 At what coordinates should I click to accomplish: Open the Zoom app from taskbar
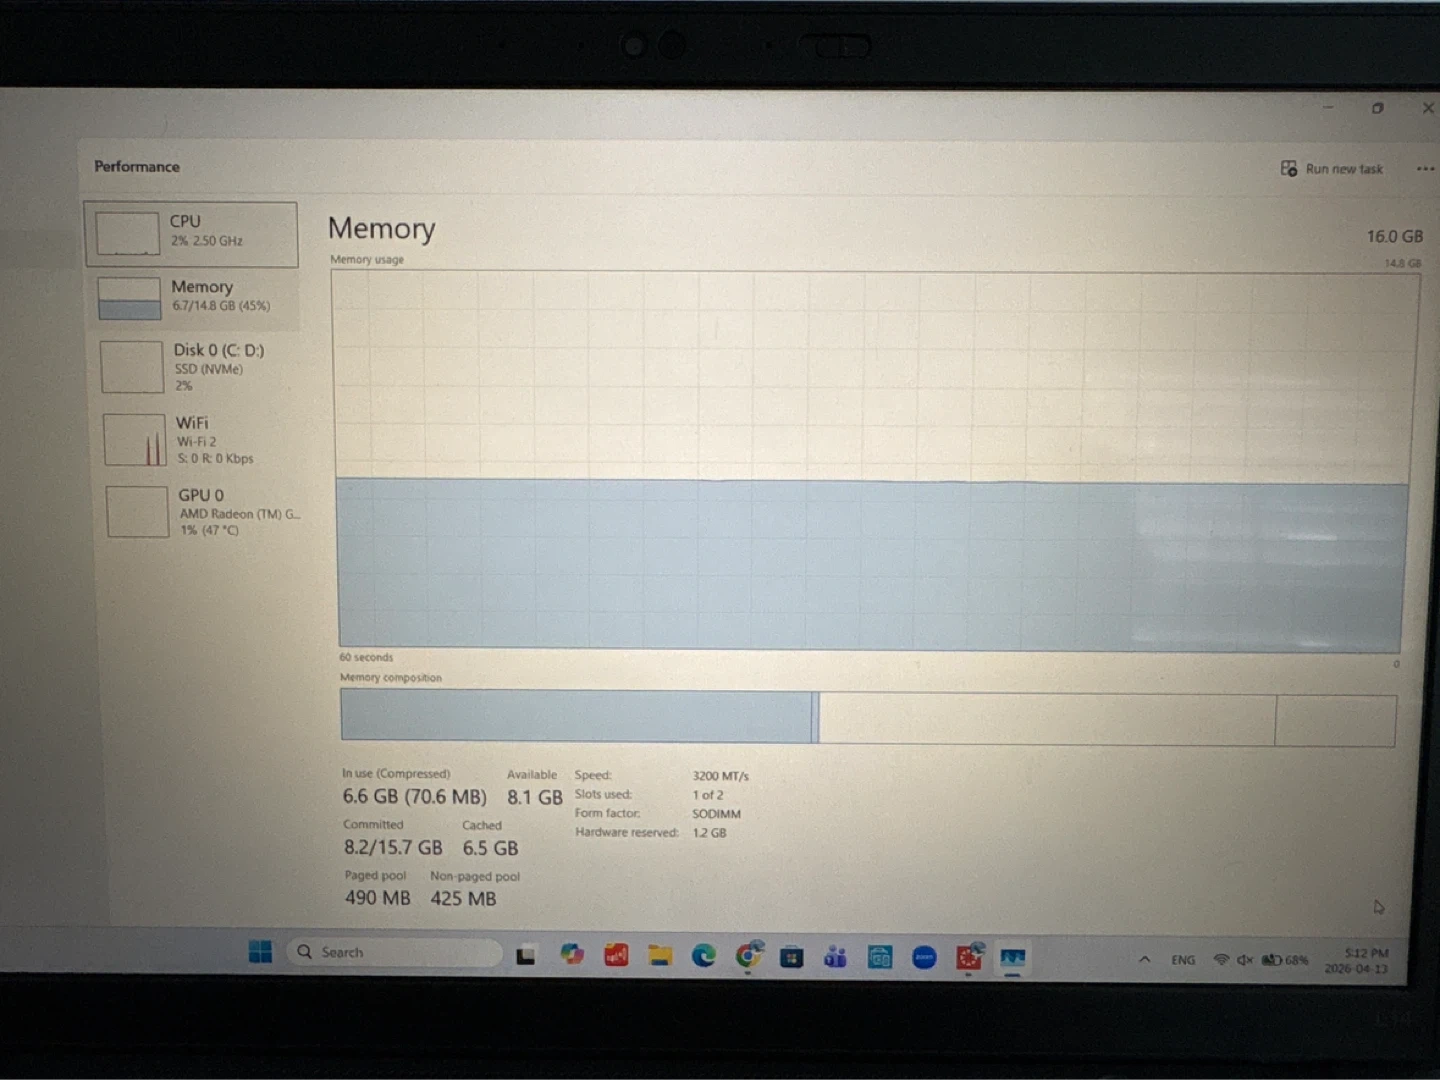[x=924, y=959]
